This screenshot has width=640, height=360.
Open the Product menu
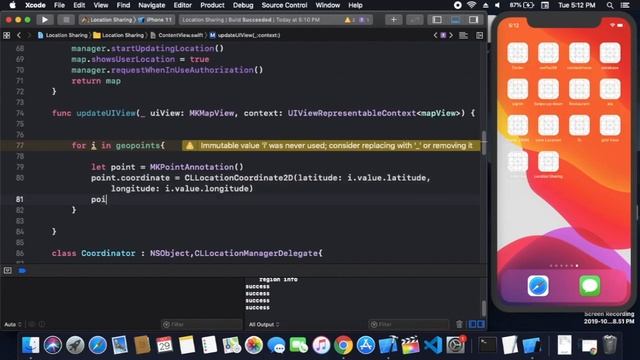tap(212, 5)
